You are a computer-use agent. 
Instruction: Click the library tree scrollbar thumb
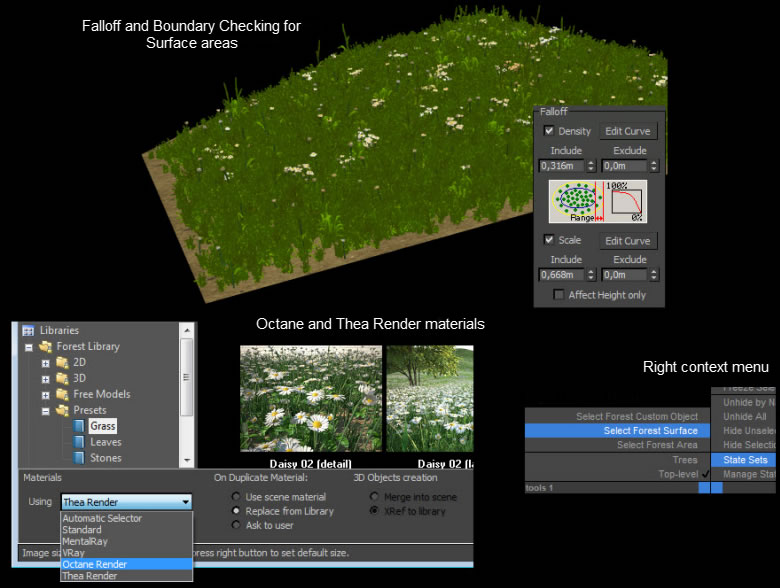click(187, 377)
